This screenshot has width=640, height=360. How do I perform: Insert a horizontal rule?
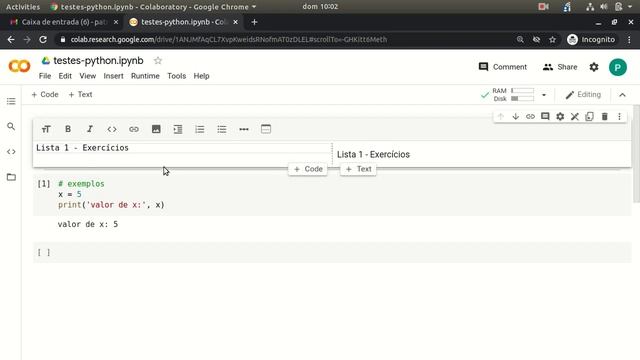(244, 129)
